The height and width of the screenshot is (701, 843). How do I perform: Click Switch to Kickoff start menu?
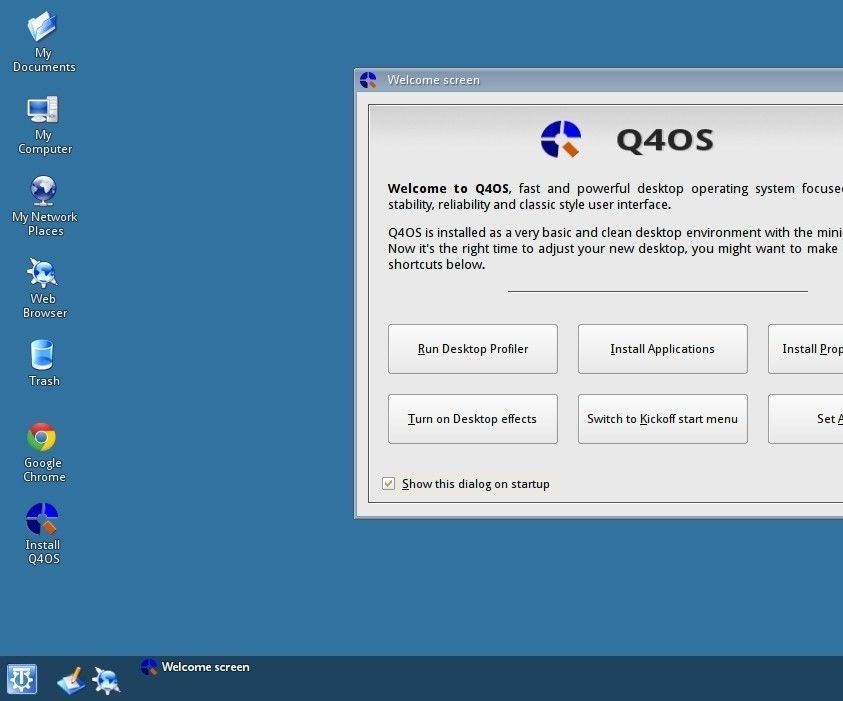point(662,419)
